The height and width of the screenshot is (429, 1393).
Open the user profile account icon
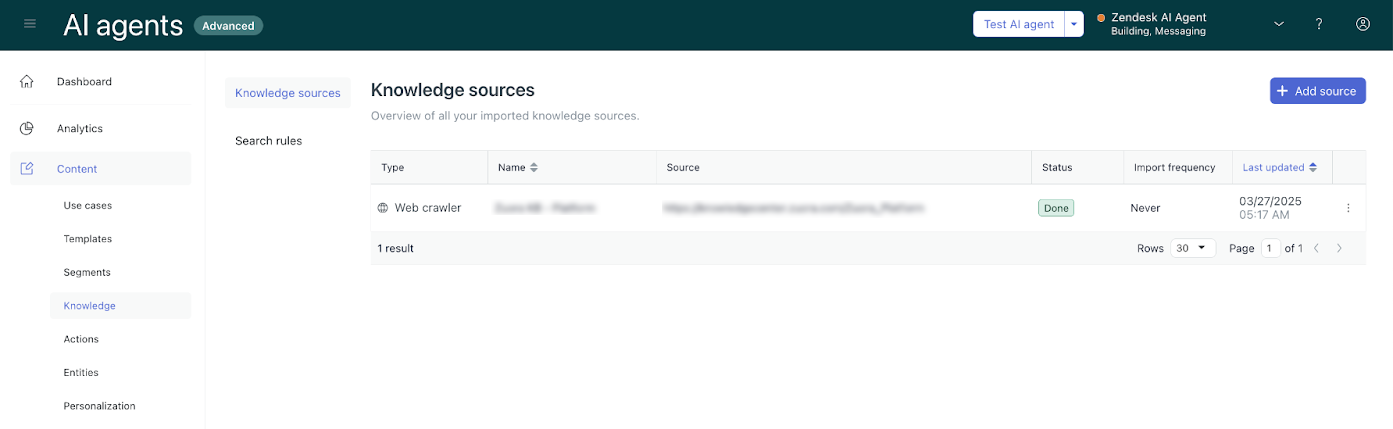1362,24
